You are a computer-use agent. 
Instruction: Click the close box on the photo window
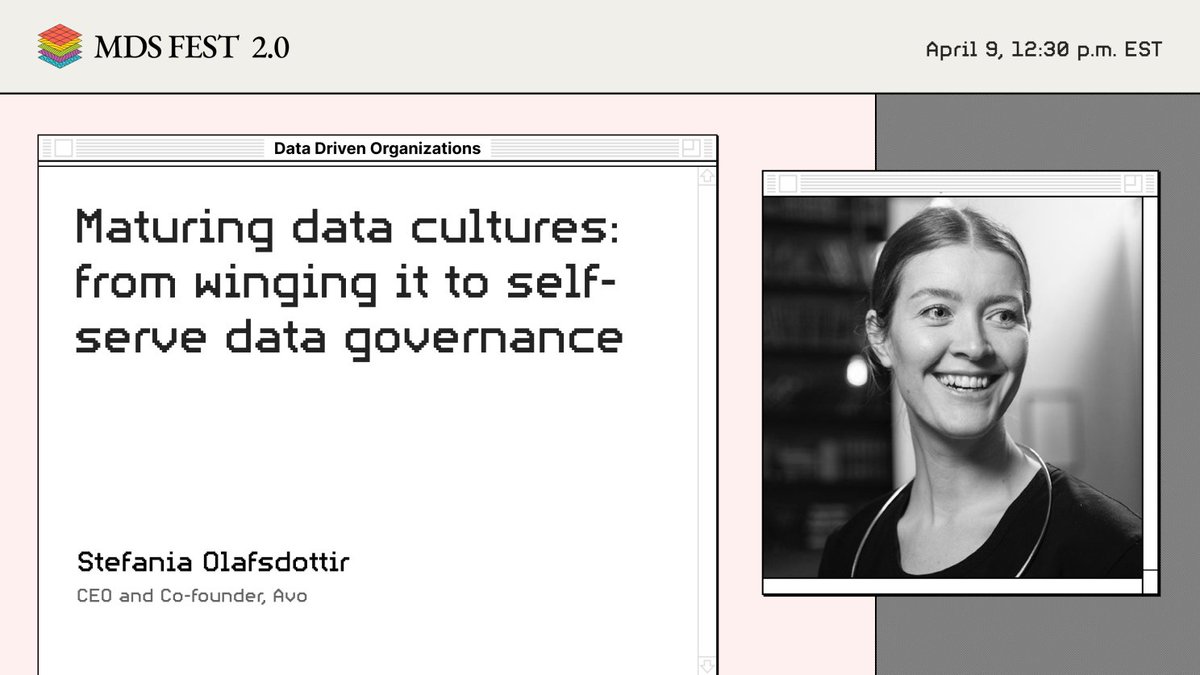click(x=789, y=182)
